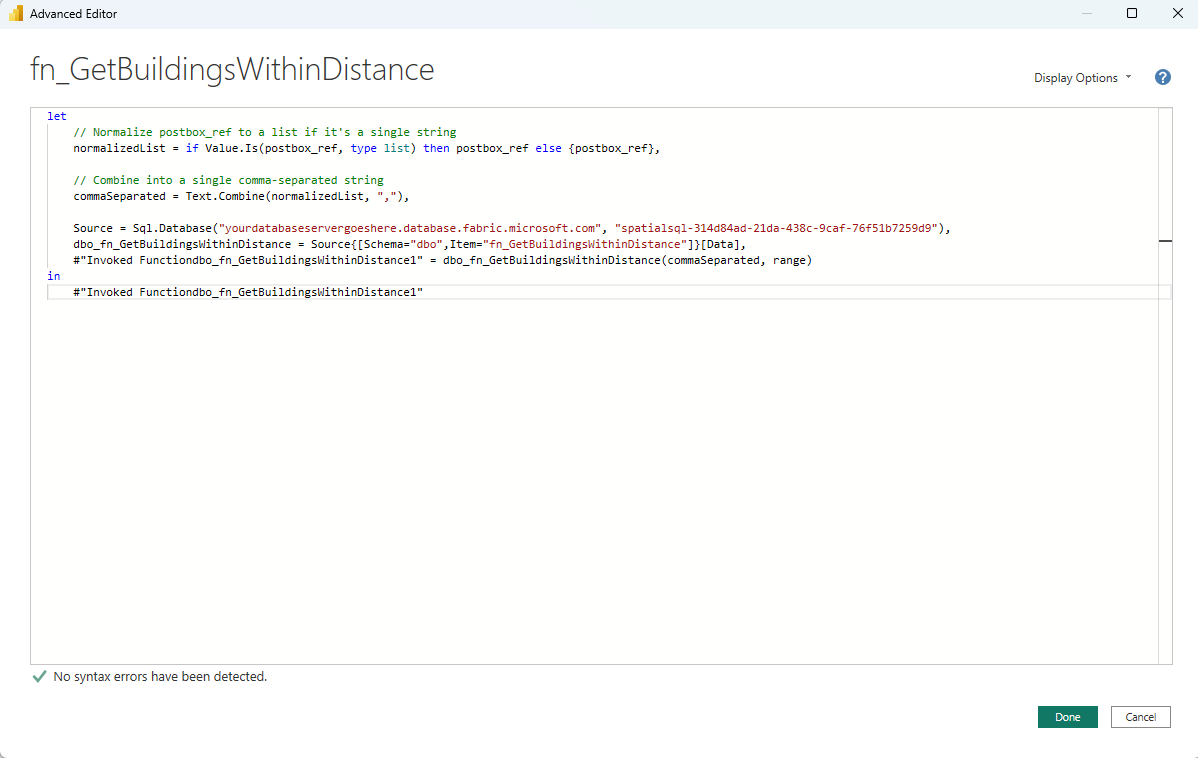Place cursor on the 'let' keyword
This screenshot has width=1198, height=758.
click(56, 116)
